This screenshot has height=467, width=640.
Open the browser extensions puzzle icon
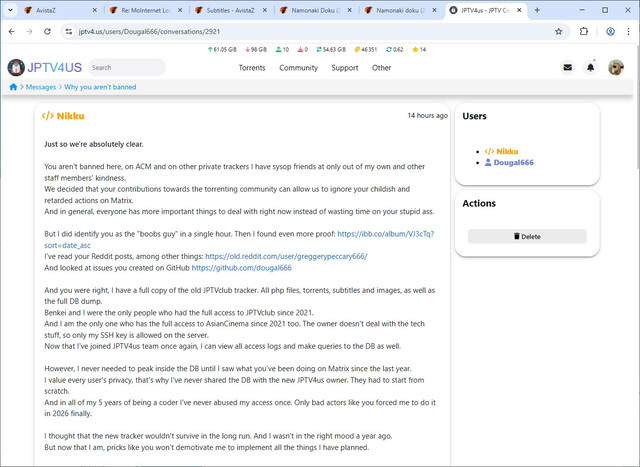(584, 31)
